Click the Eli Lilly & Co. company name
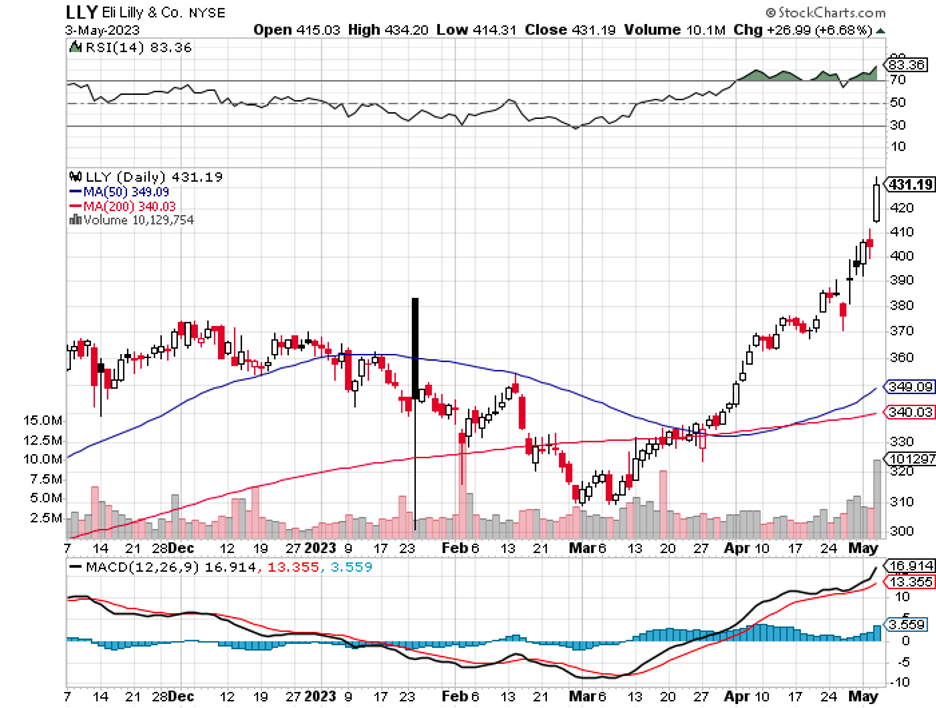This screenshot has width=936, height=708. tap(143, 13)
